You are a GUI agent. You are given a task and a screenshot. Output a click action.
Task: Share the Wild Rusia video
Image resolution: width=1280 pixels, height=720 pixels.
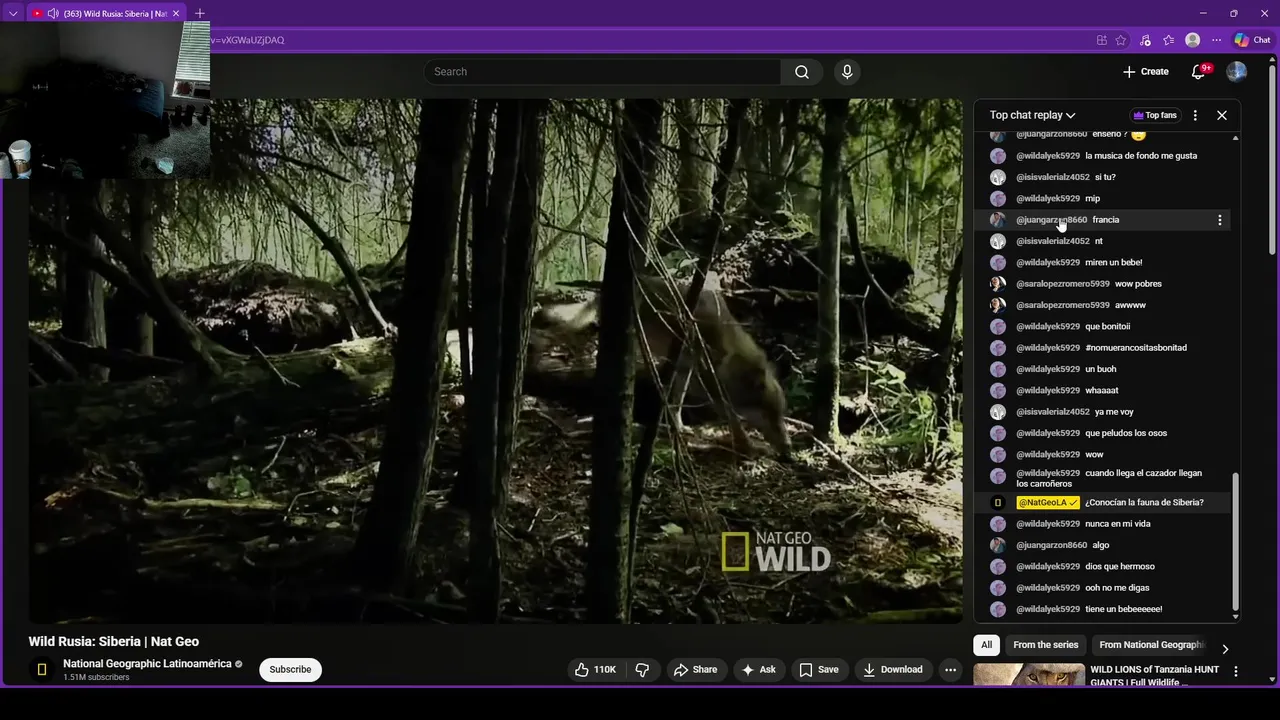pos(695,670)
